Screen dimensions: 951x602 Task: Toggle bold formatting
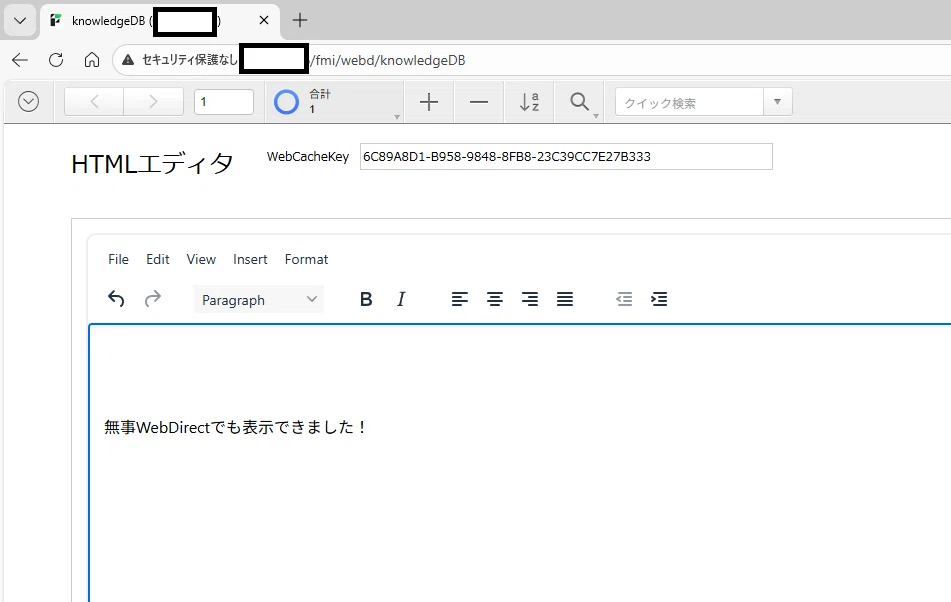[366, 299]
